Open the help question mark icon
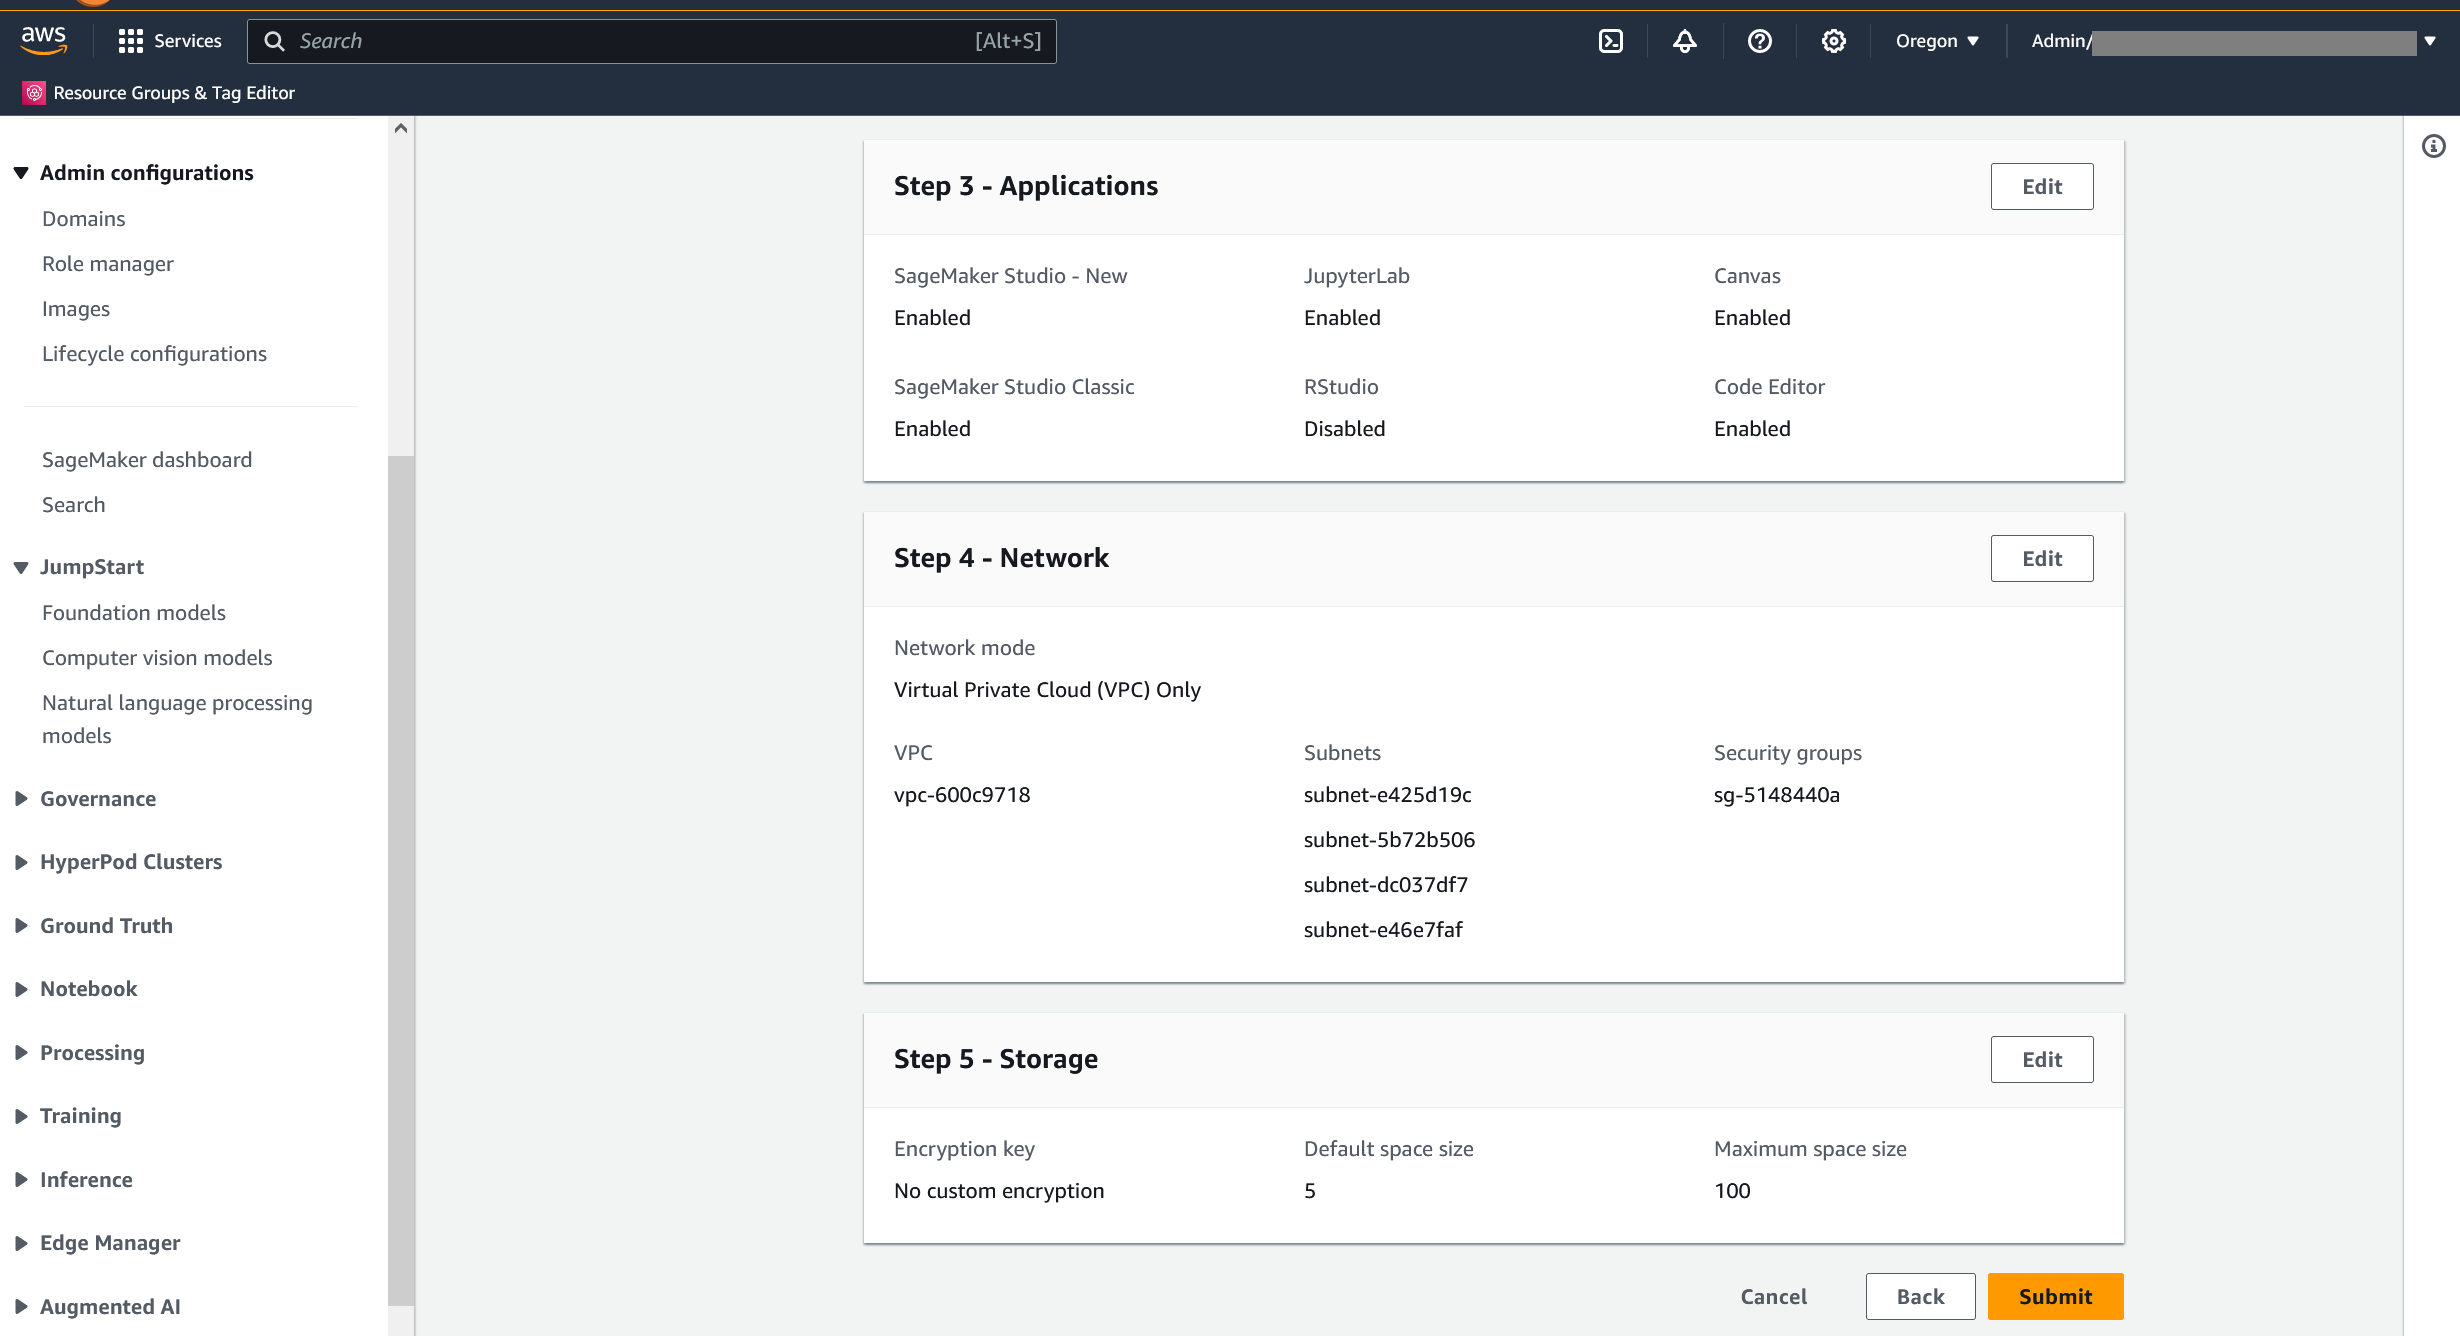 click(x=1760, y=41)
